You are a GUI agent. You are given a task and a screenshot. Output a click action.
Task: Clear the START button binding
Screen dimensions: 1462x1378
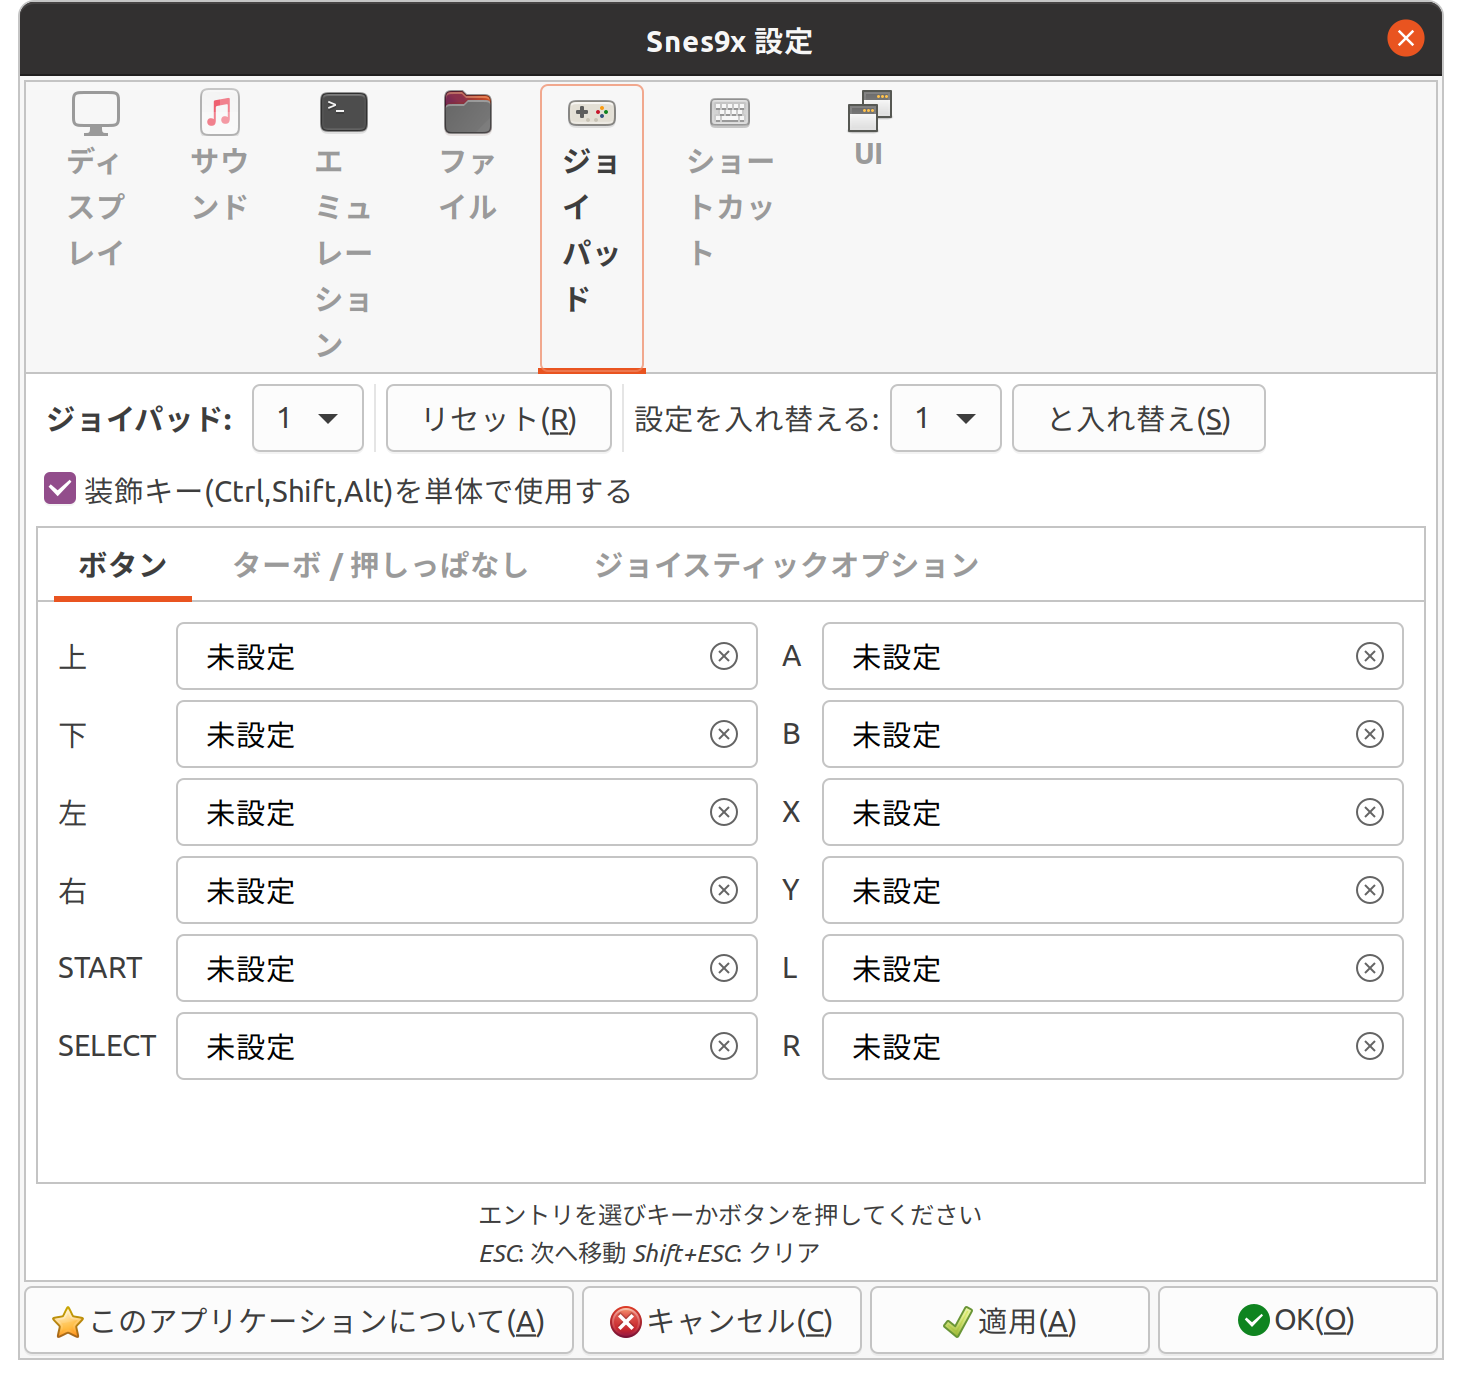pos(724,968)
